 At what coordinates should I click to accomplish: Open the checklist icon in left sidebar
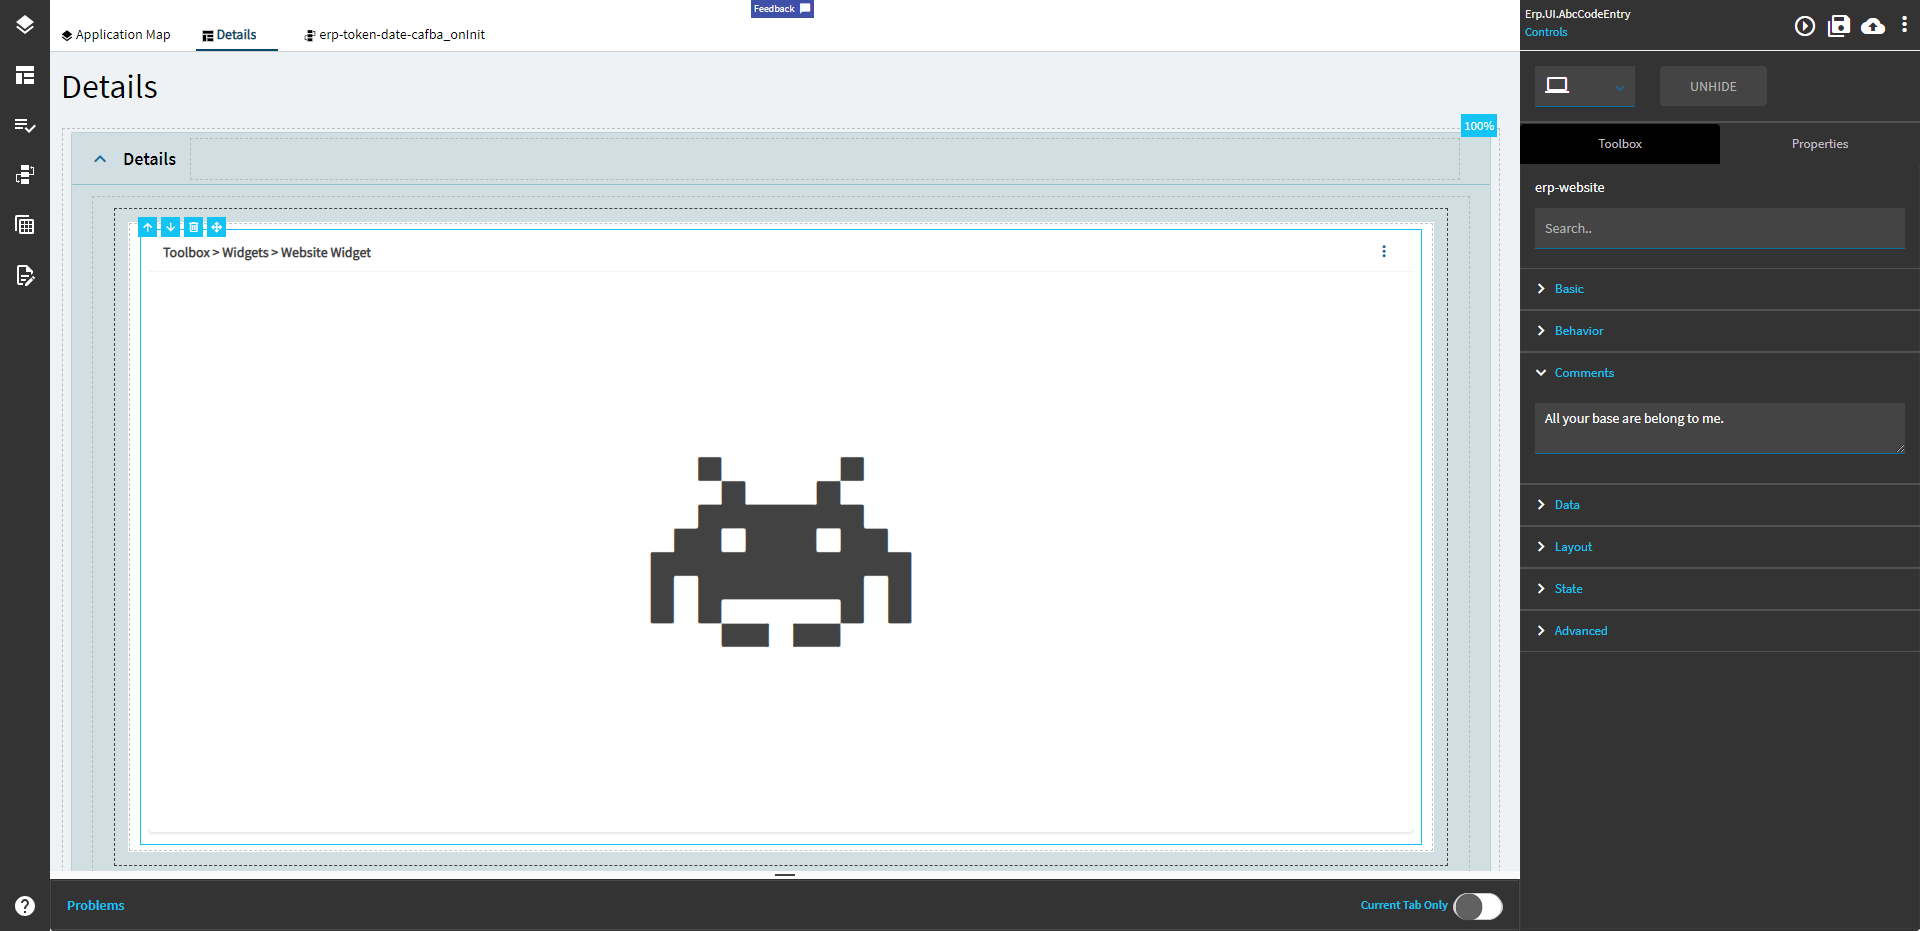[x=25, y=125]
